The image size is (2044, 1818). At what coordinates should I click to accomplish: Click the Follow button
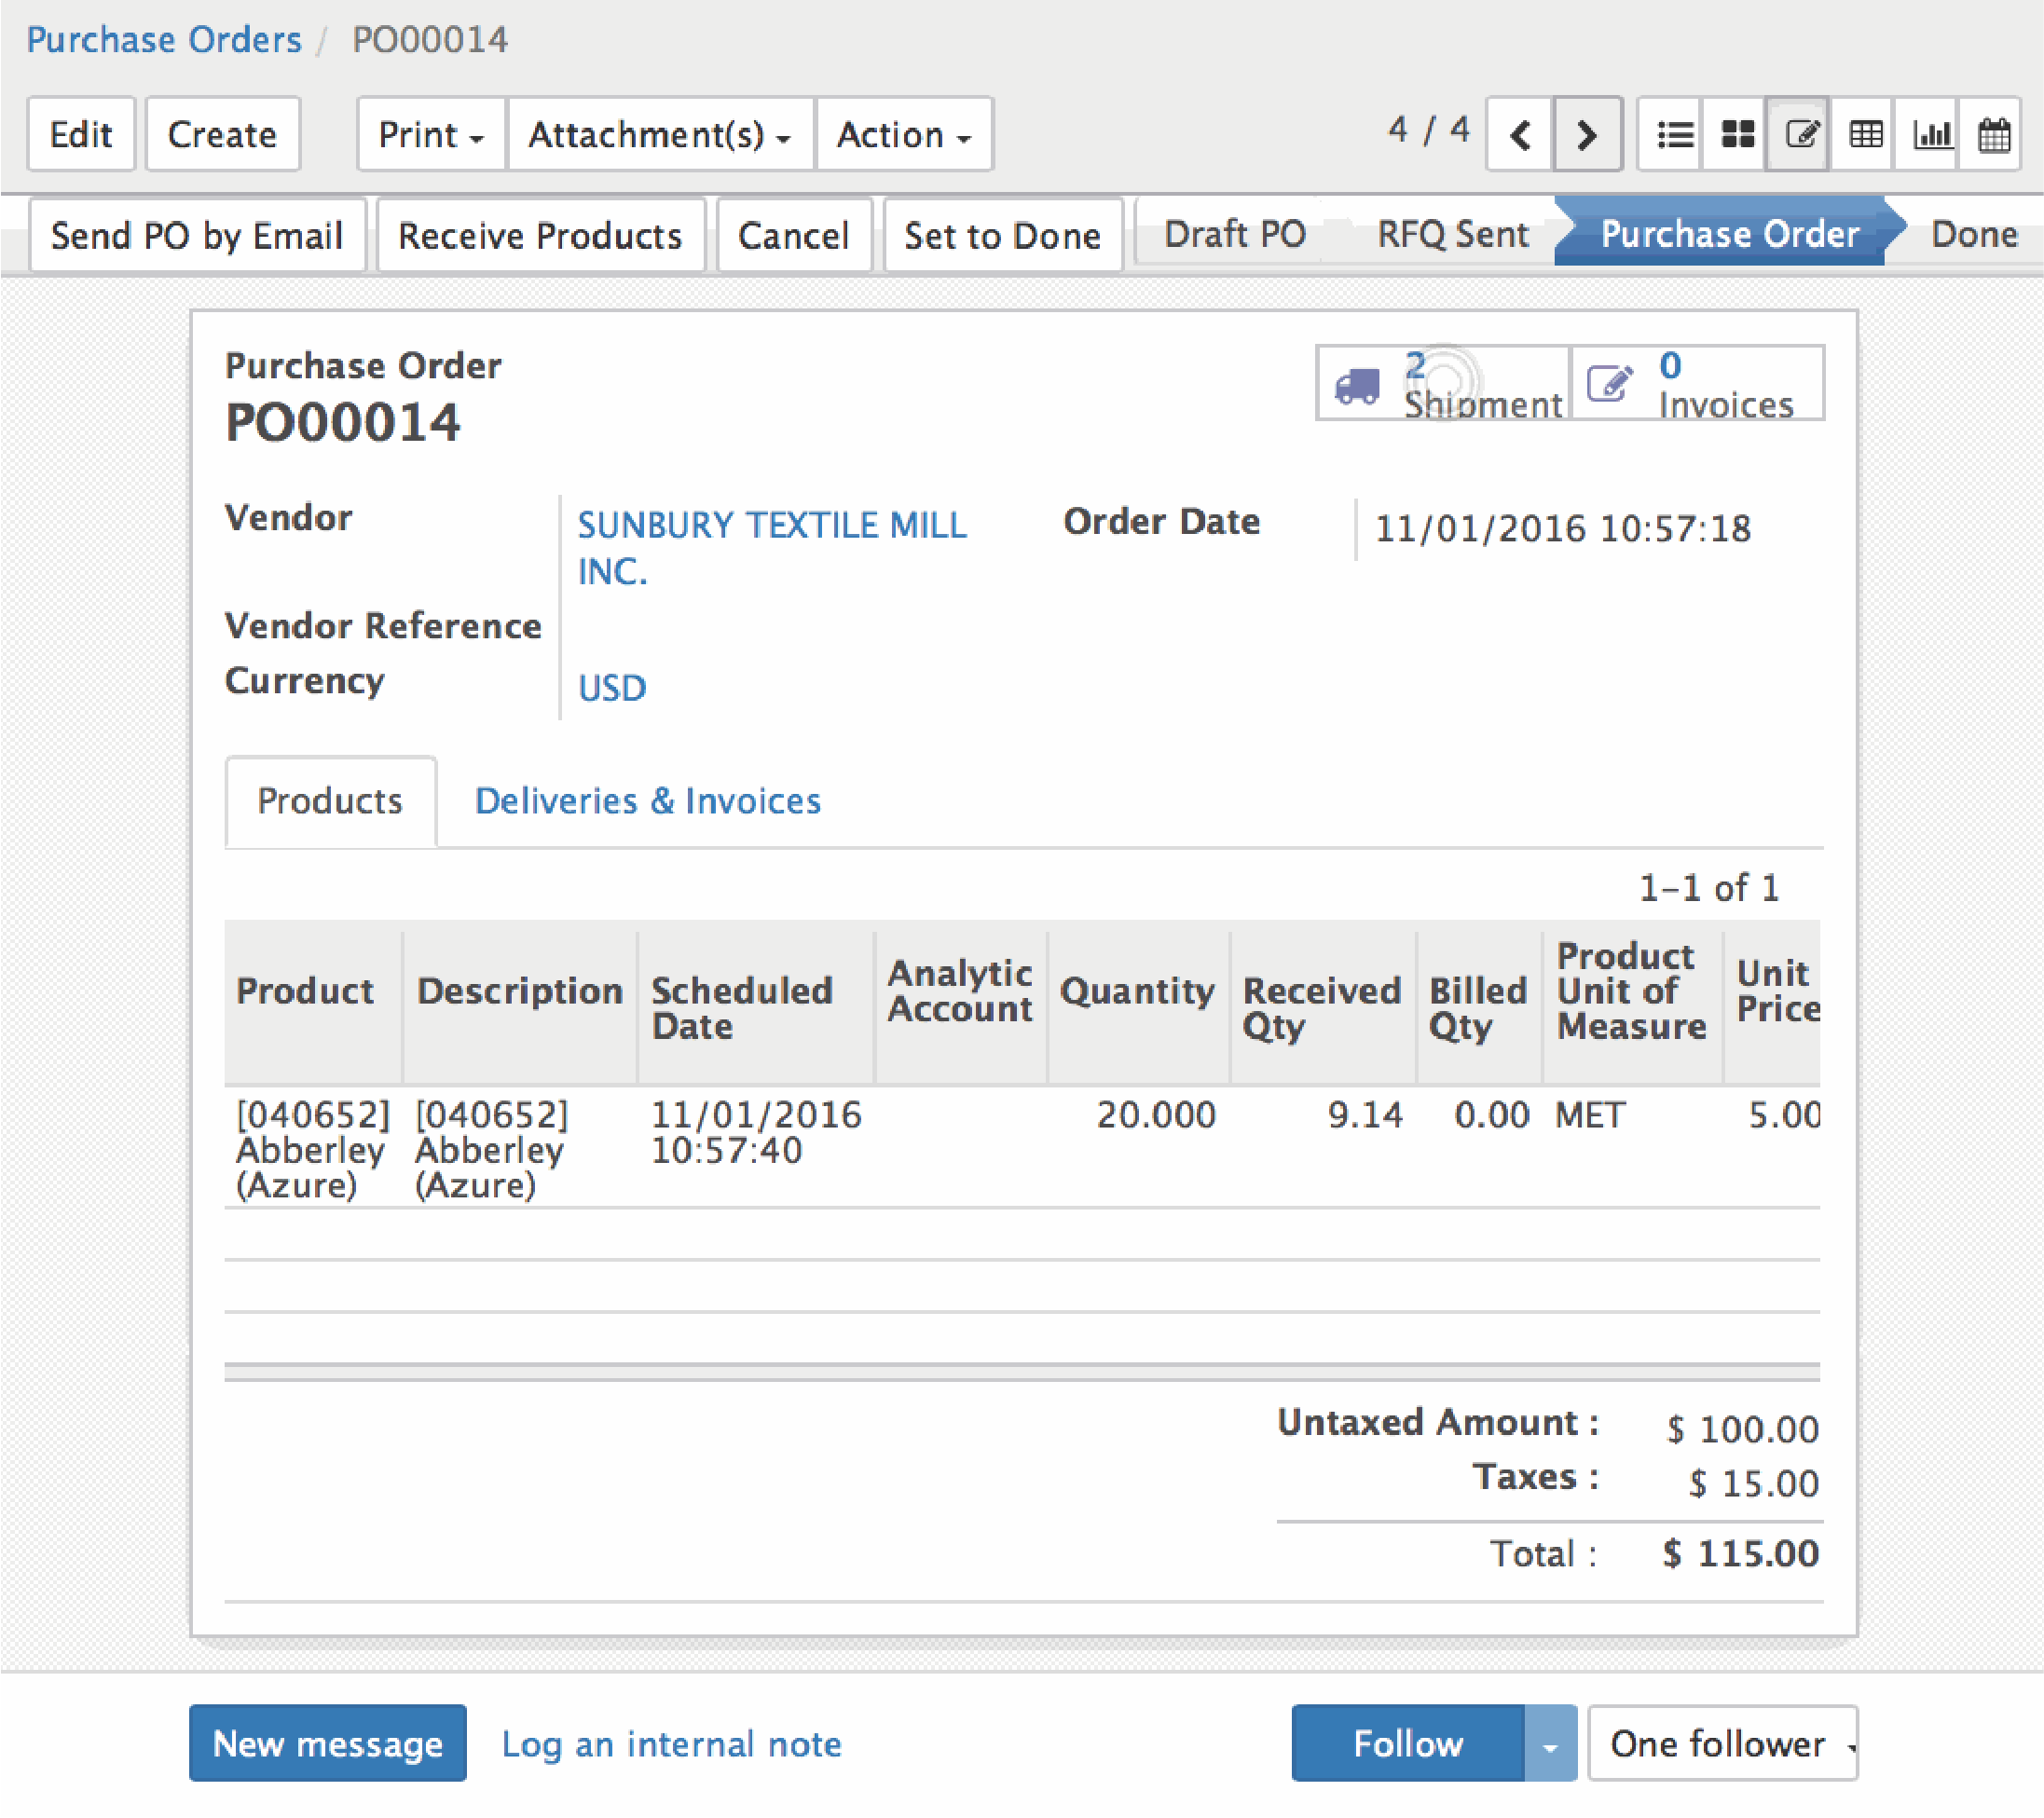tap(1408, 1745)
